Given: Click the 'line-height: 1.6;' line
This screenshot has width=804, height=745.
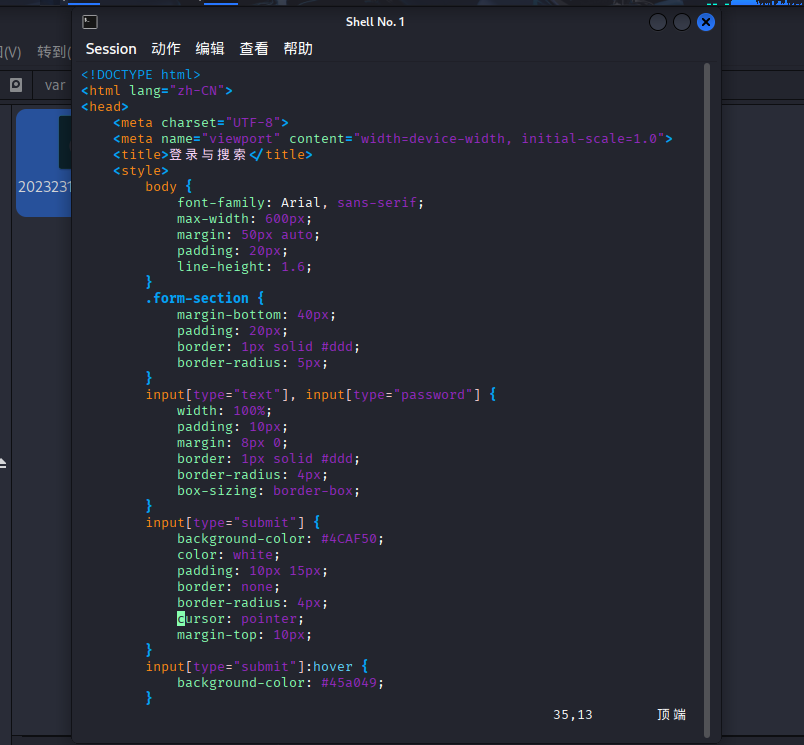Looking at the screenshot, I should [244, 267].
